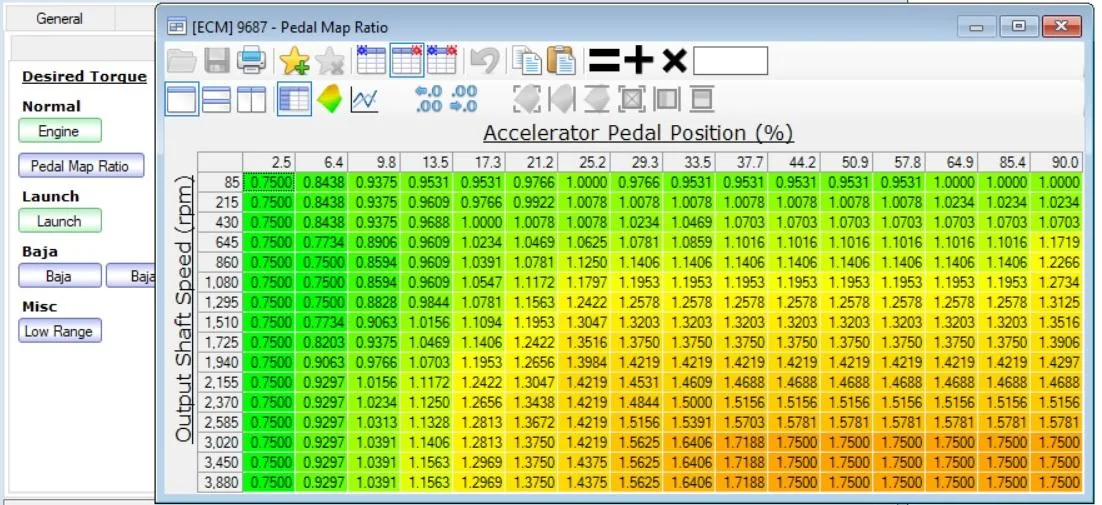The height and width of the screenshot is (505, 1102).
Task: Select cell with value 1.0547
Action: (x=479, y=282)
